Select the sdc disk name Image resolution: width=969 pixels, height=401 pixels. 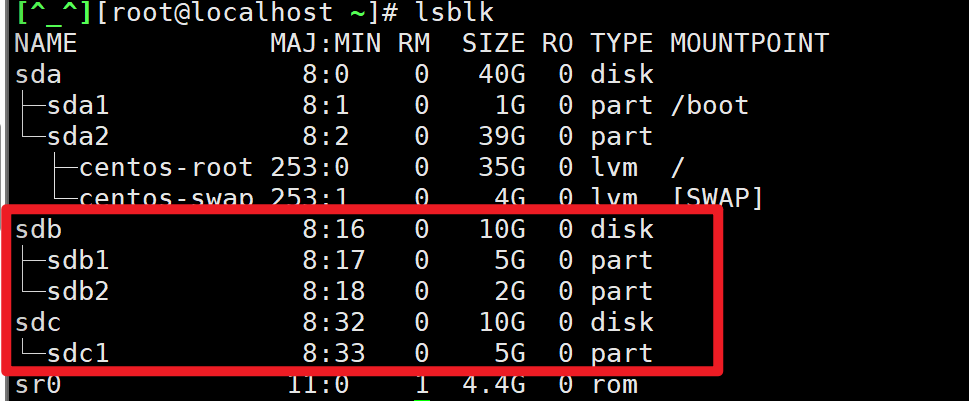click(x=38, y=323)
